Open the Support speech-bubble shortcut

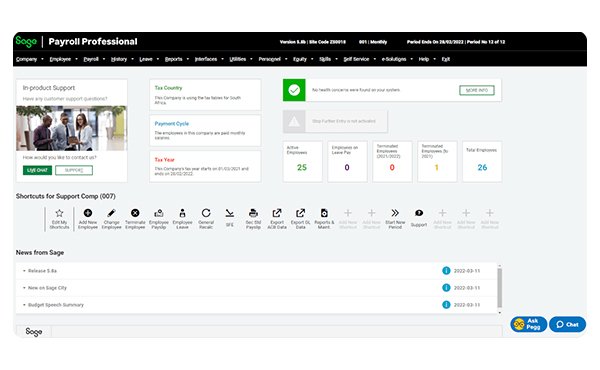coord(419,213)
